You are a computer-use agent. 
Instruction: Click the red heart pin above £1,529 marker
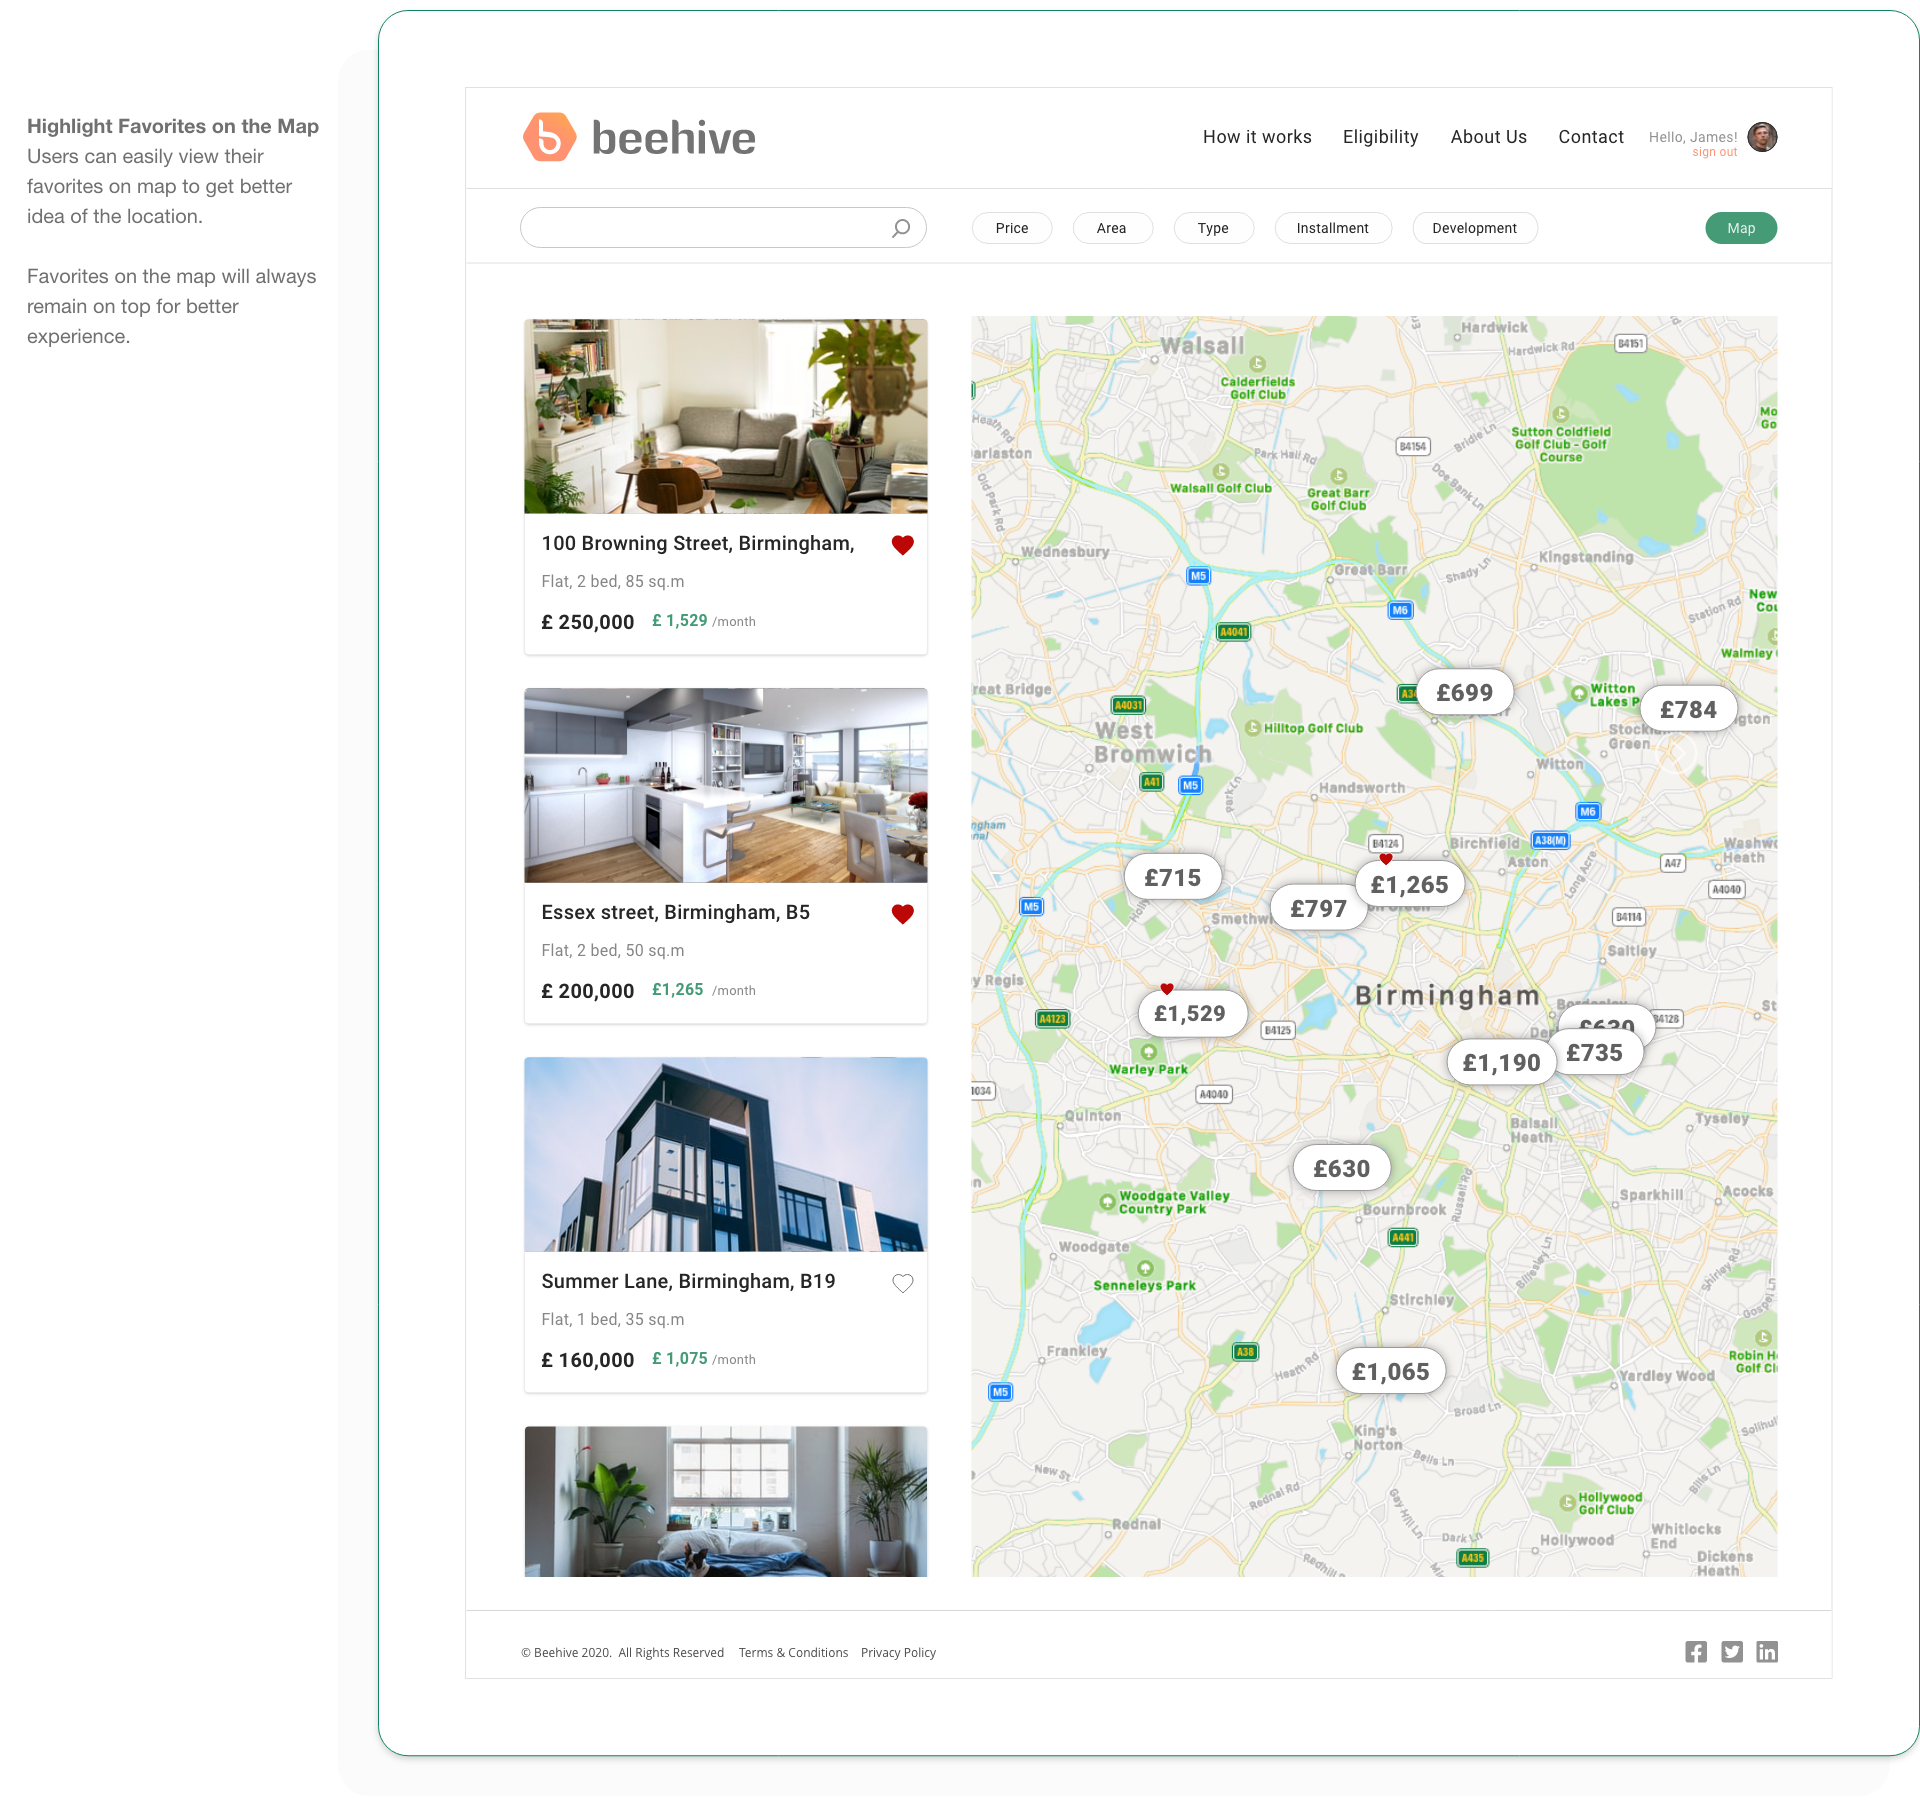coord(1167,989)
